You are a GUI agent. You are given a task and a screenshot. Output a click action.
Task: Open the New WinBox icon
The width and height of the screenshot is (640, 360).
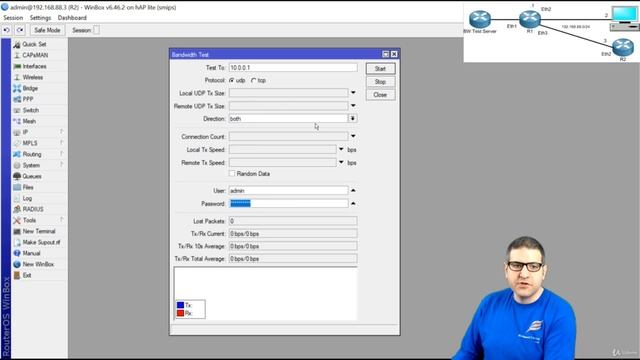[x=17, y=264]
